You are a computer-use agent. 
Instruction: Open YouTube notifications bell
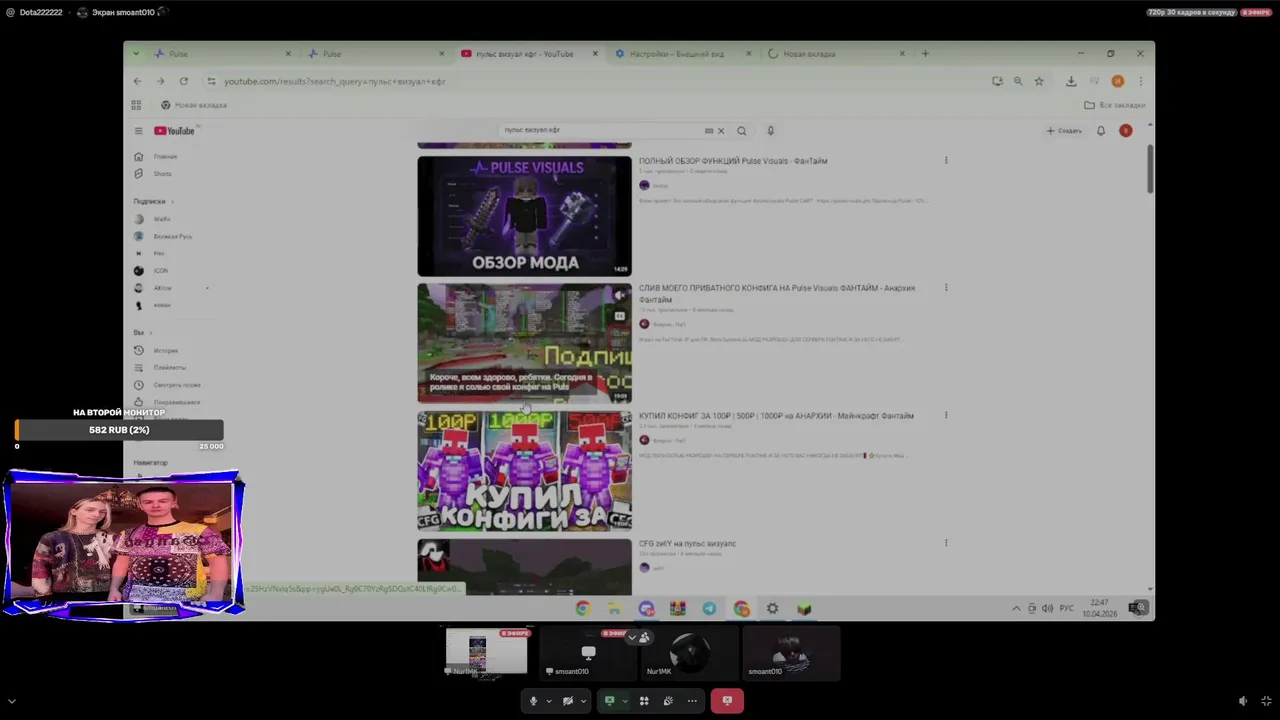(1101, 131)
